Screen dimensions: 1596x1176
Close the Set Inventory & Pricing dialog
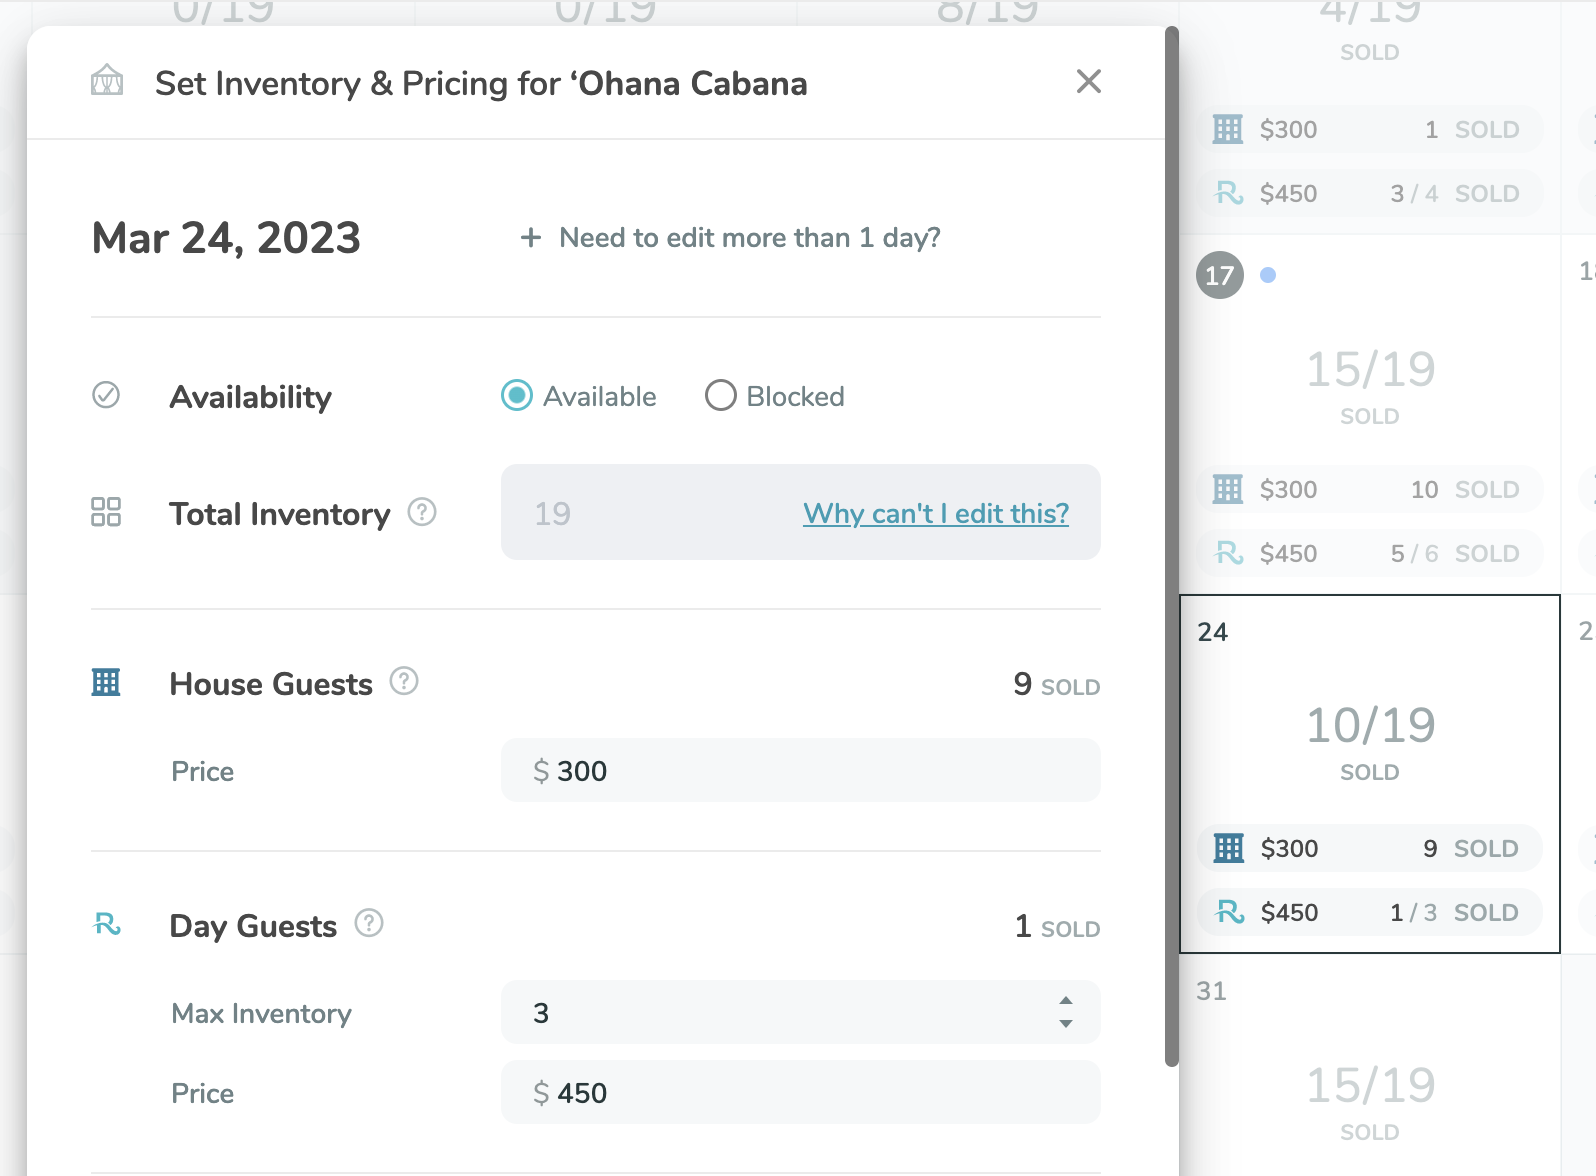click(x=1088, y=81)
